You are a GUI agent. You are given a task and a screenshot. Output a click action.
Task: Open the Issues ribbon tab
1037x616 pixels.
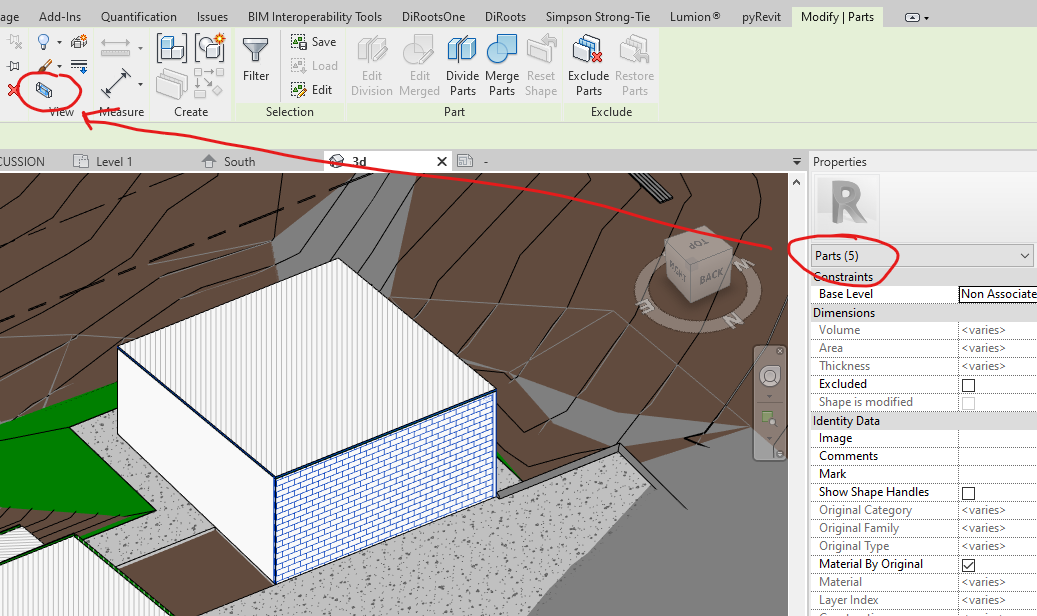tap(212, 17)
